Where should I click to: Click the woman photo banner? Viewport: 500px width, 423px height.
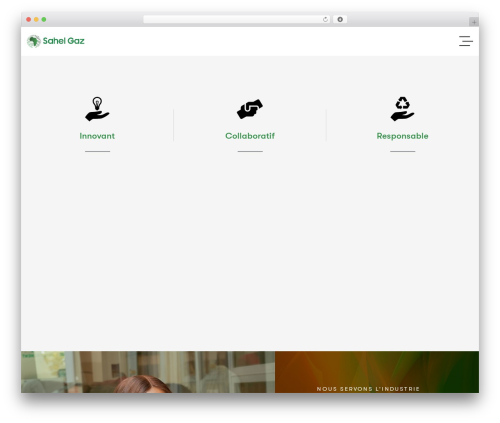point(148,372)
